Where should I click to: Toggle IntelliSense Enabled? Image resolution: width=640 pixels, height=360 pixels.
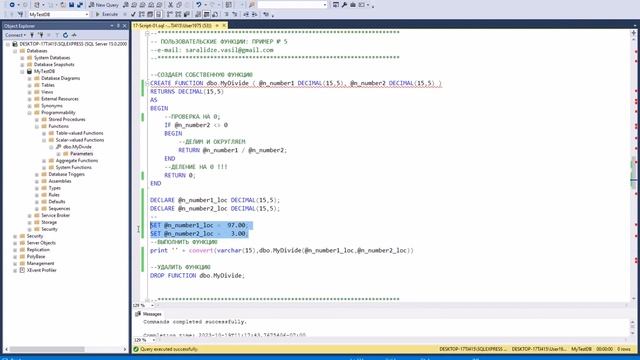pyautogui.click(x=158, y=14)
